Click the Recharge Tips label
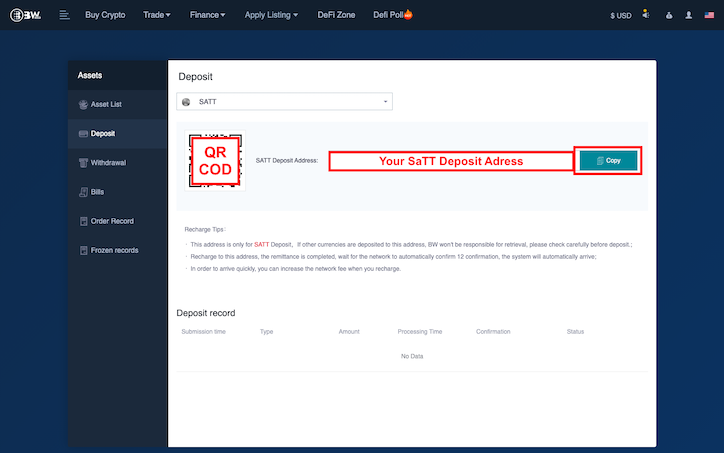Image resolution: width=724 pixels, height=453 pixels. pyautogui.click(x=205, y=230)
